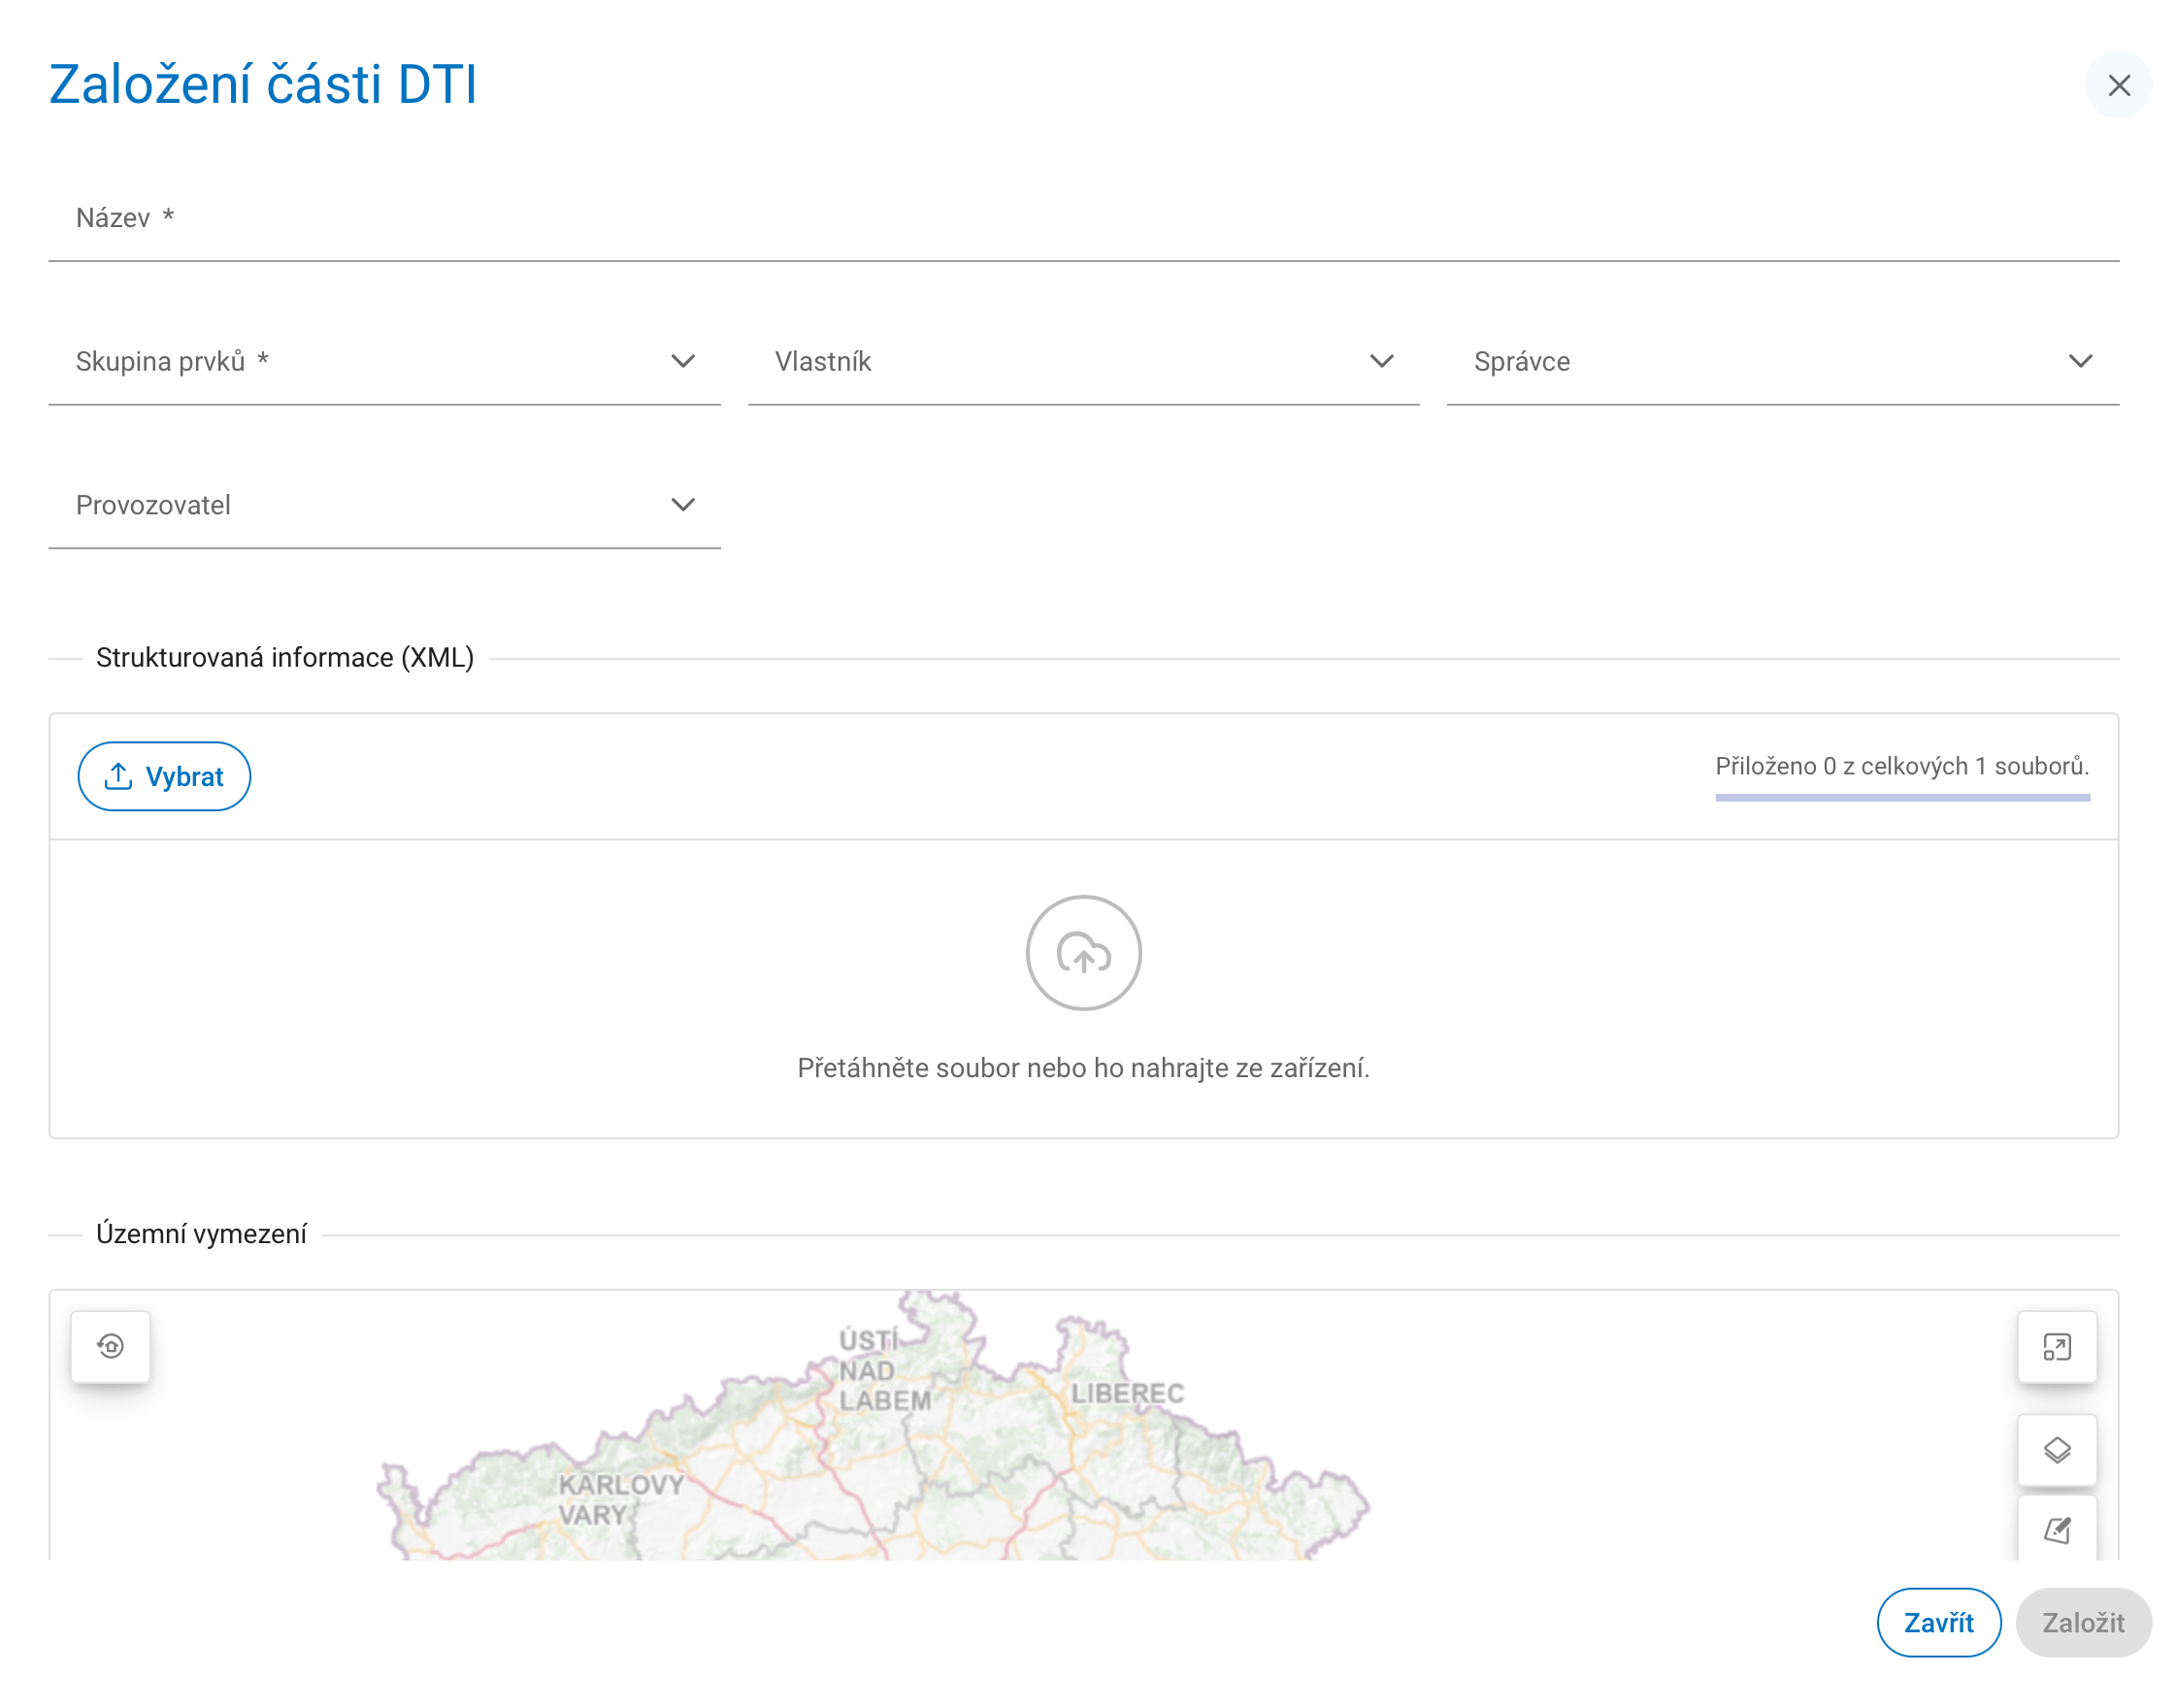Viewport: 2176px width, 1708px height.
Task: Click the cloud upload icon in drop zone
Action: (x=1084, y=953)
